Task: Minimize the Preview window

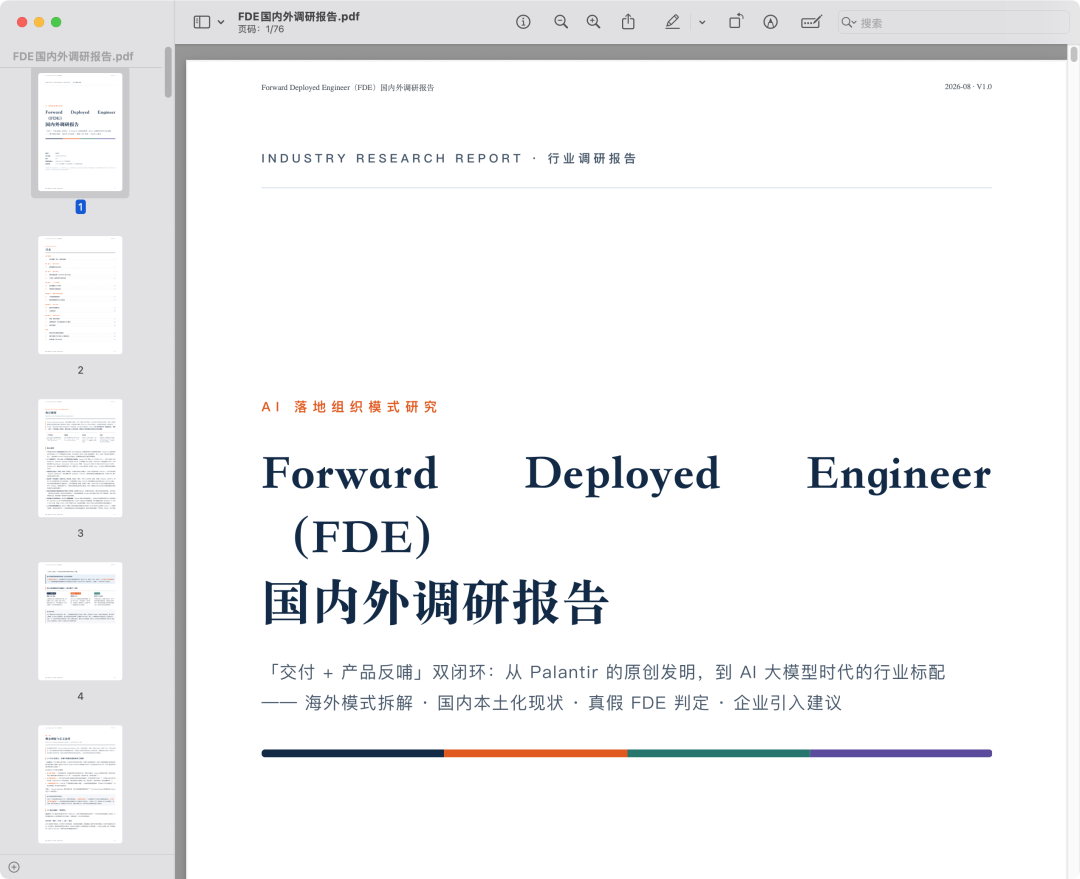Action: click(x=39, y=22)
